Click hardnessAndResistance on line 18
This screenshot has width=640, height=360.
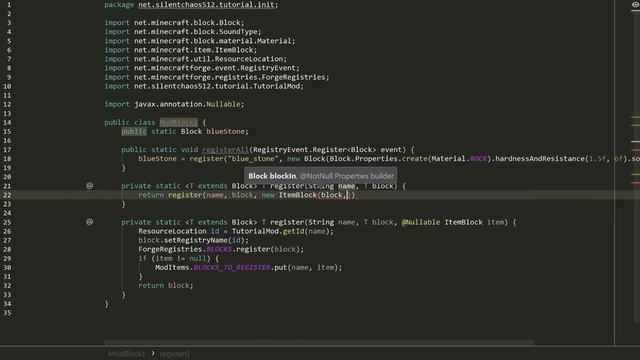coord(540,158)
